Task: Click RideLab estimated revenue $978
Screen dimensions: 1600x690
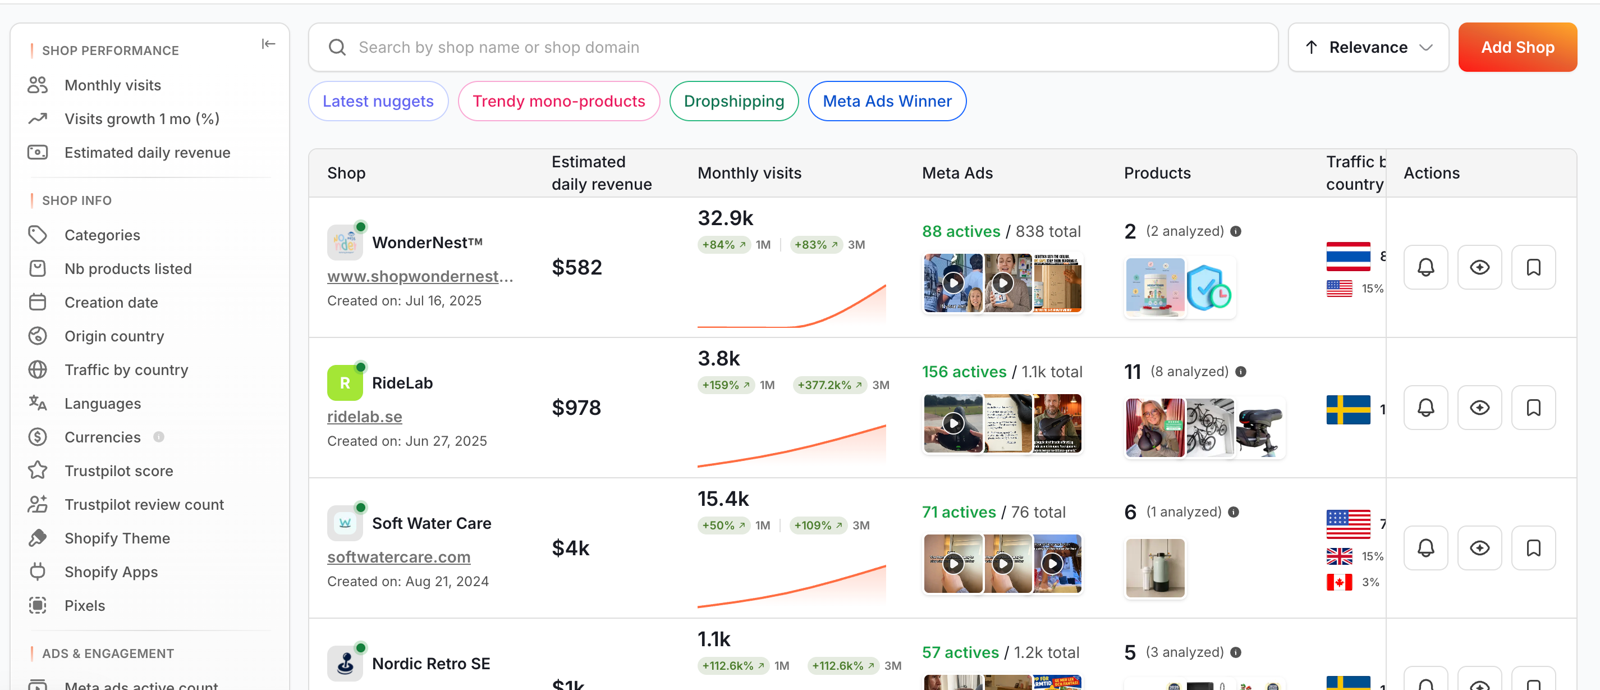Action: pyautogui.click(x=577, y=408)
